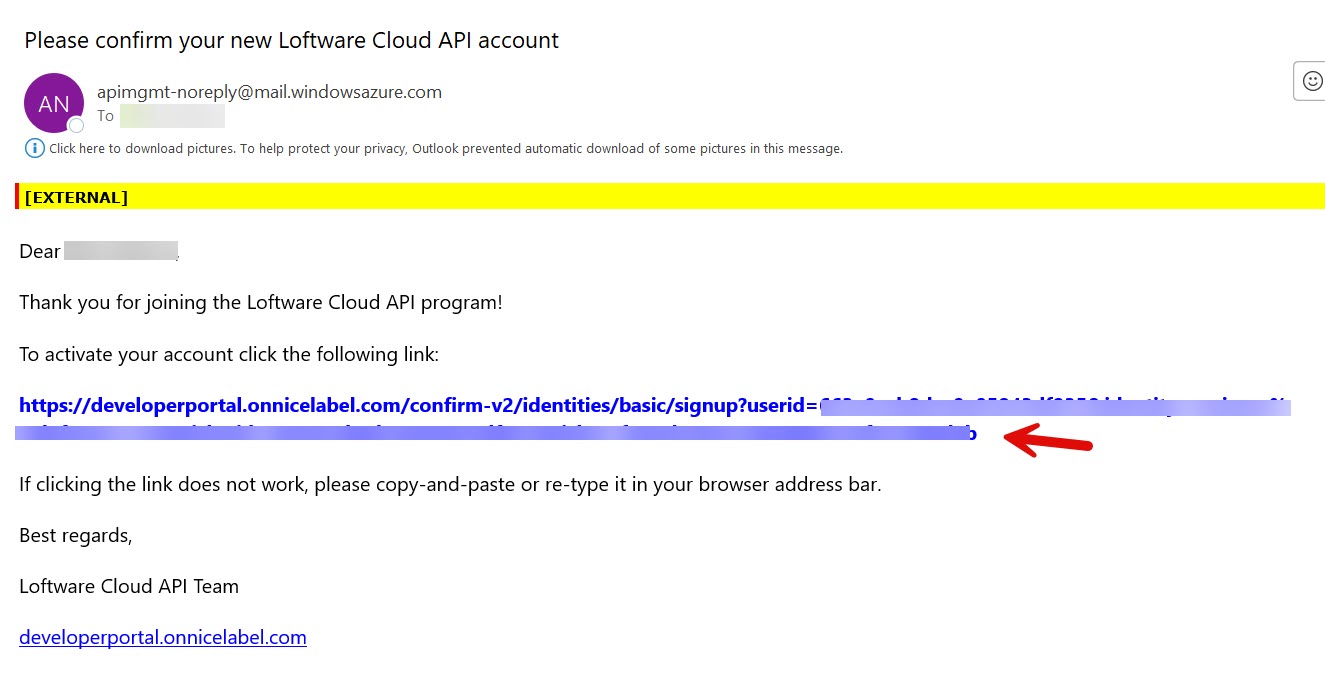The height and width of the screenshot is (685, 1325).
Task: Click the 'Best regards,' closing line
Action: [75, 535]
